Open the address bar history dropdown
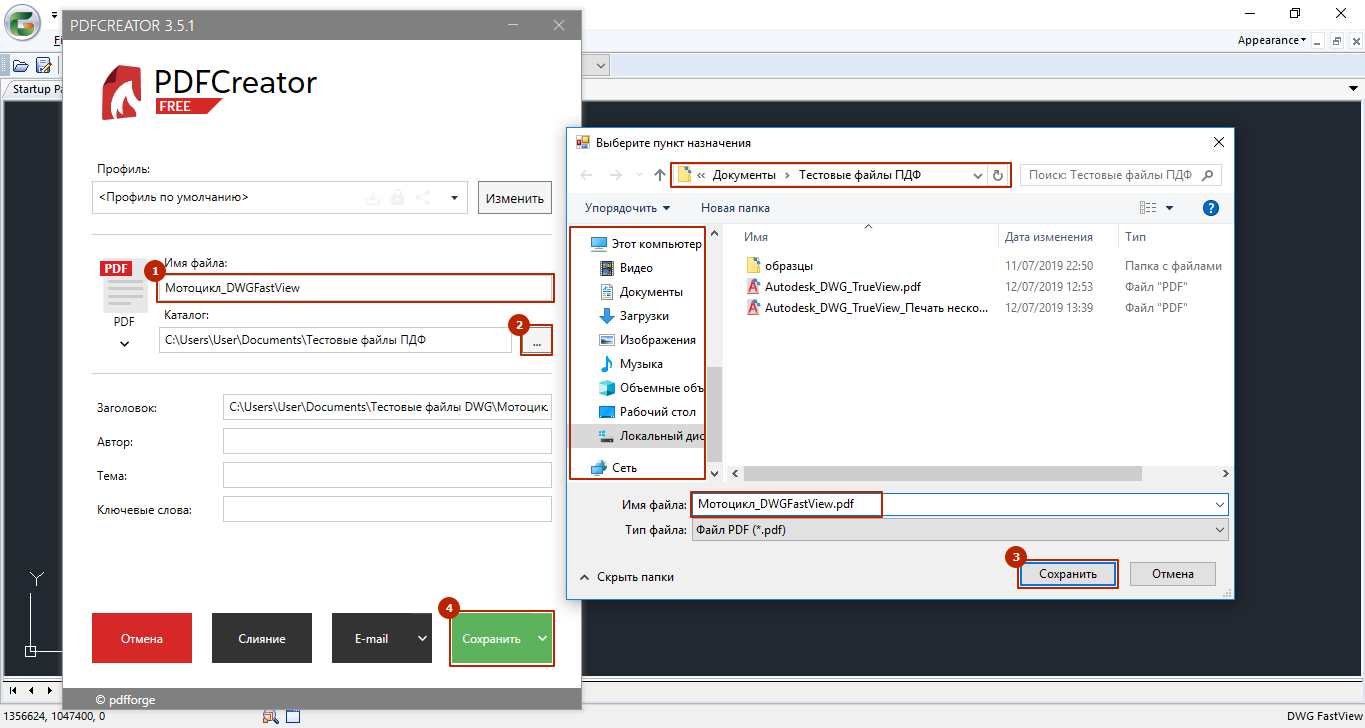This screenshot has width=1365, height=728. click(978, 175)
